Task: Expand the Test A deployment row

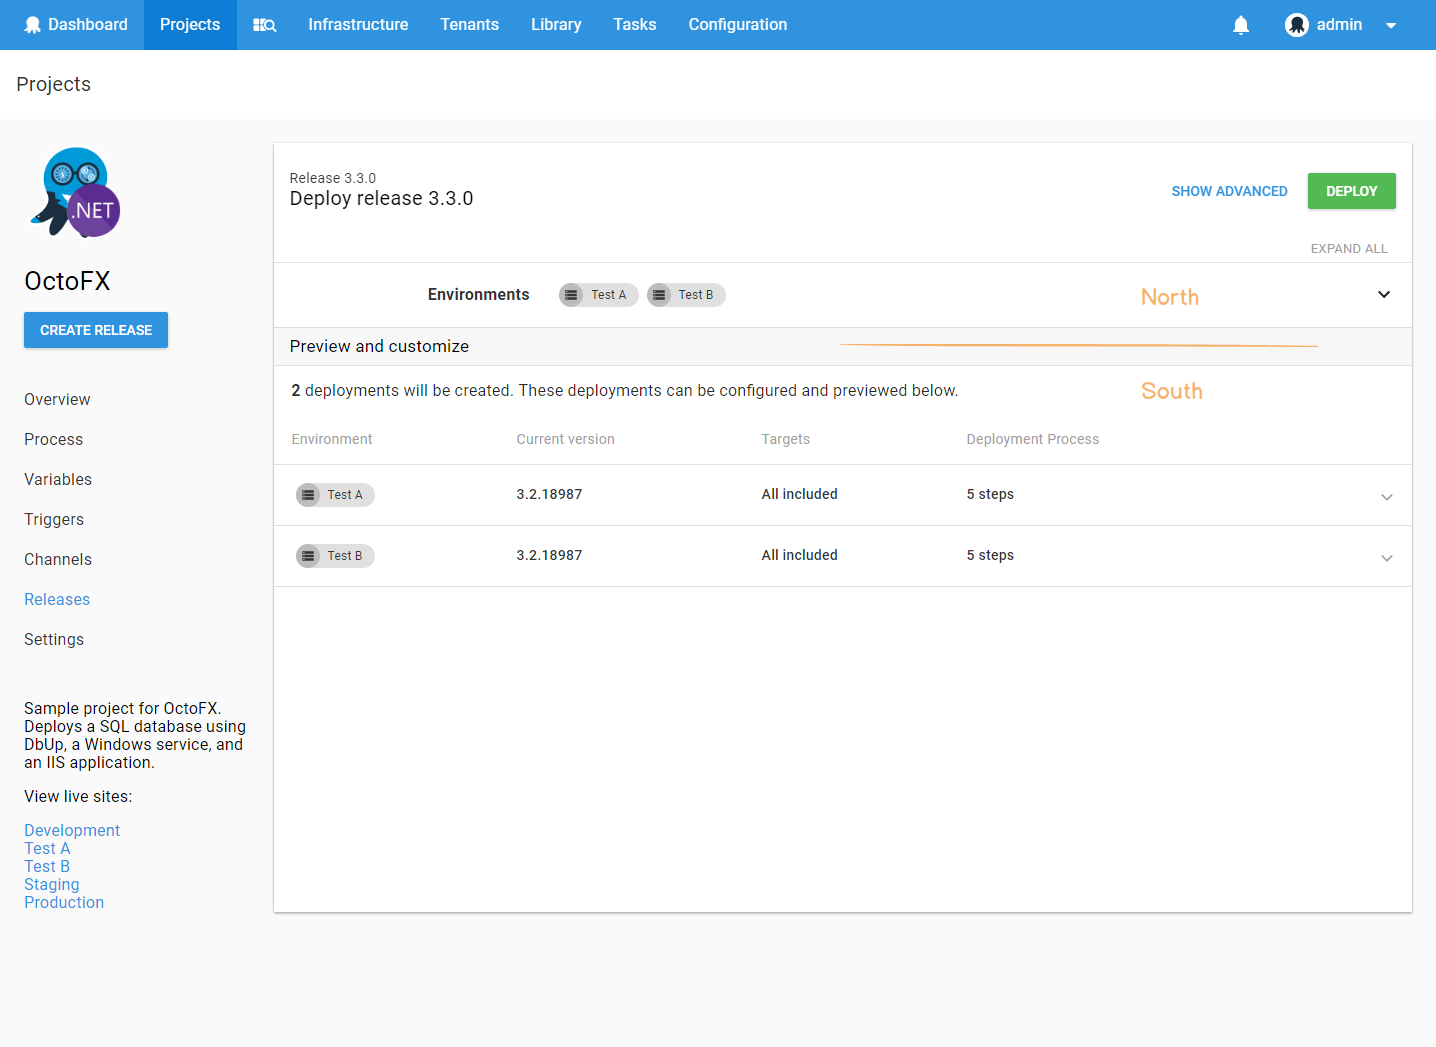Action: tap(1387, 496)
